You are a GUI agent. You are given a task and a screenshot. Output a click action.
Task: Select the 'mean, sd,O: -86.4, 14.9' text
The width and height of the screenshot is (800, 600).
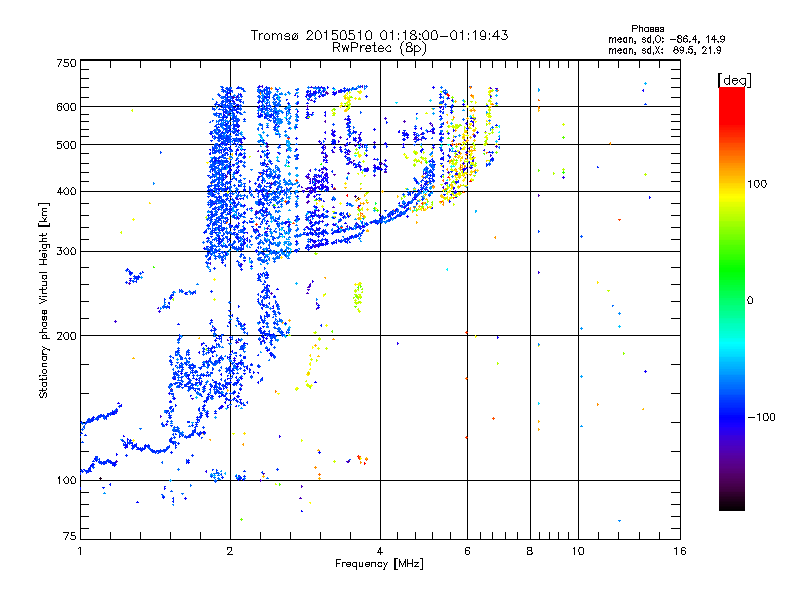point(666,39)
